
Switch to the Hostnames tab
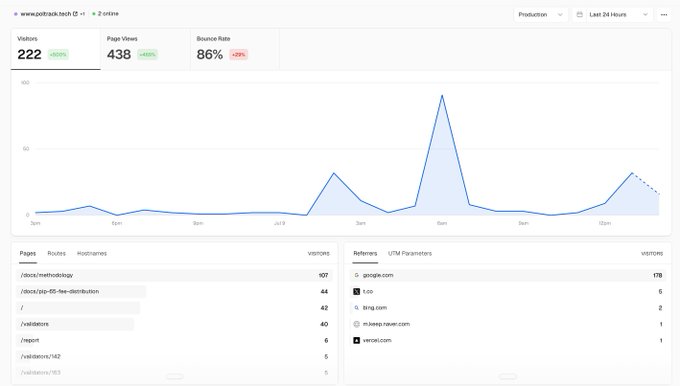coord(92,253)
